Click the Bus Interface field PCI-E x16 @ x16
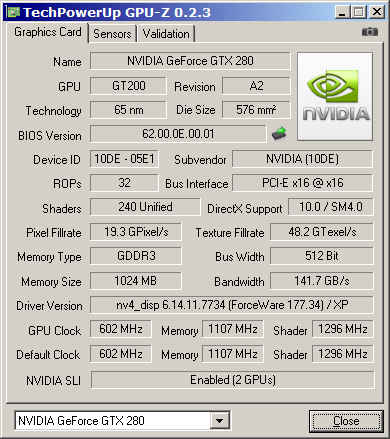390x439 pixels. click(x=302, y=183)
